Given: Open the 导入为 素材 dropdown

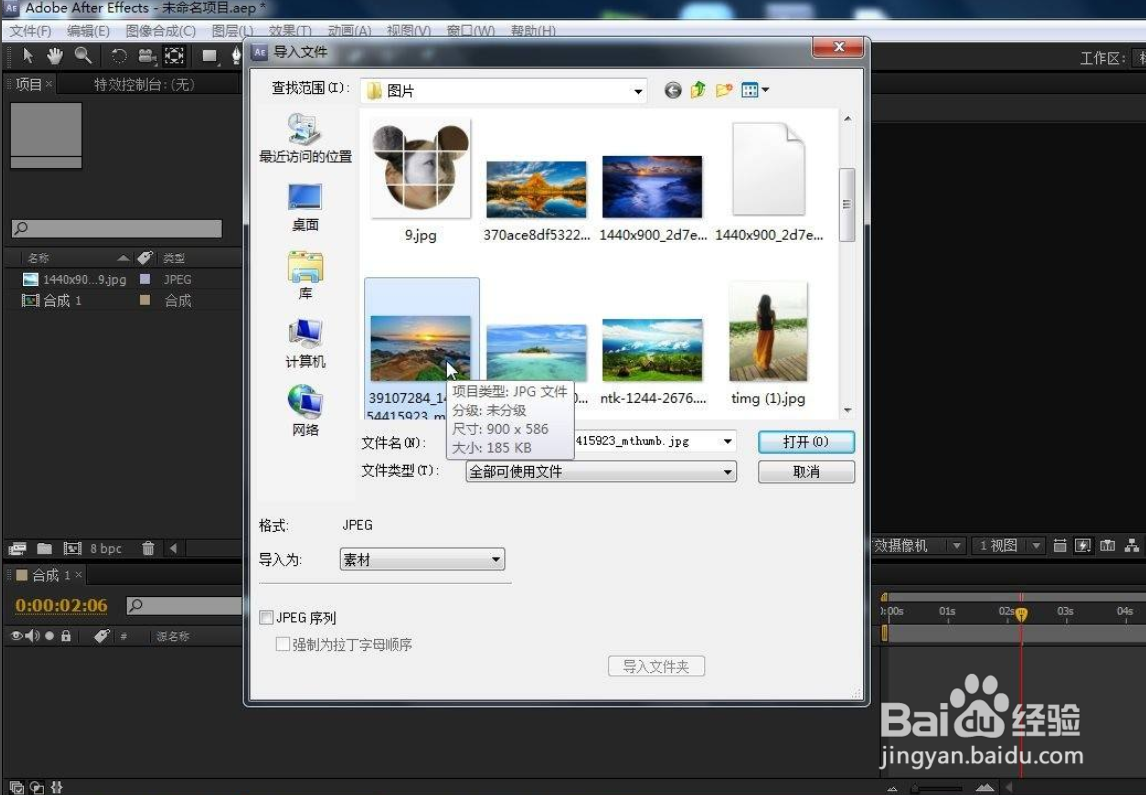Looking at the screenshot, I should point(422,560).
